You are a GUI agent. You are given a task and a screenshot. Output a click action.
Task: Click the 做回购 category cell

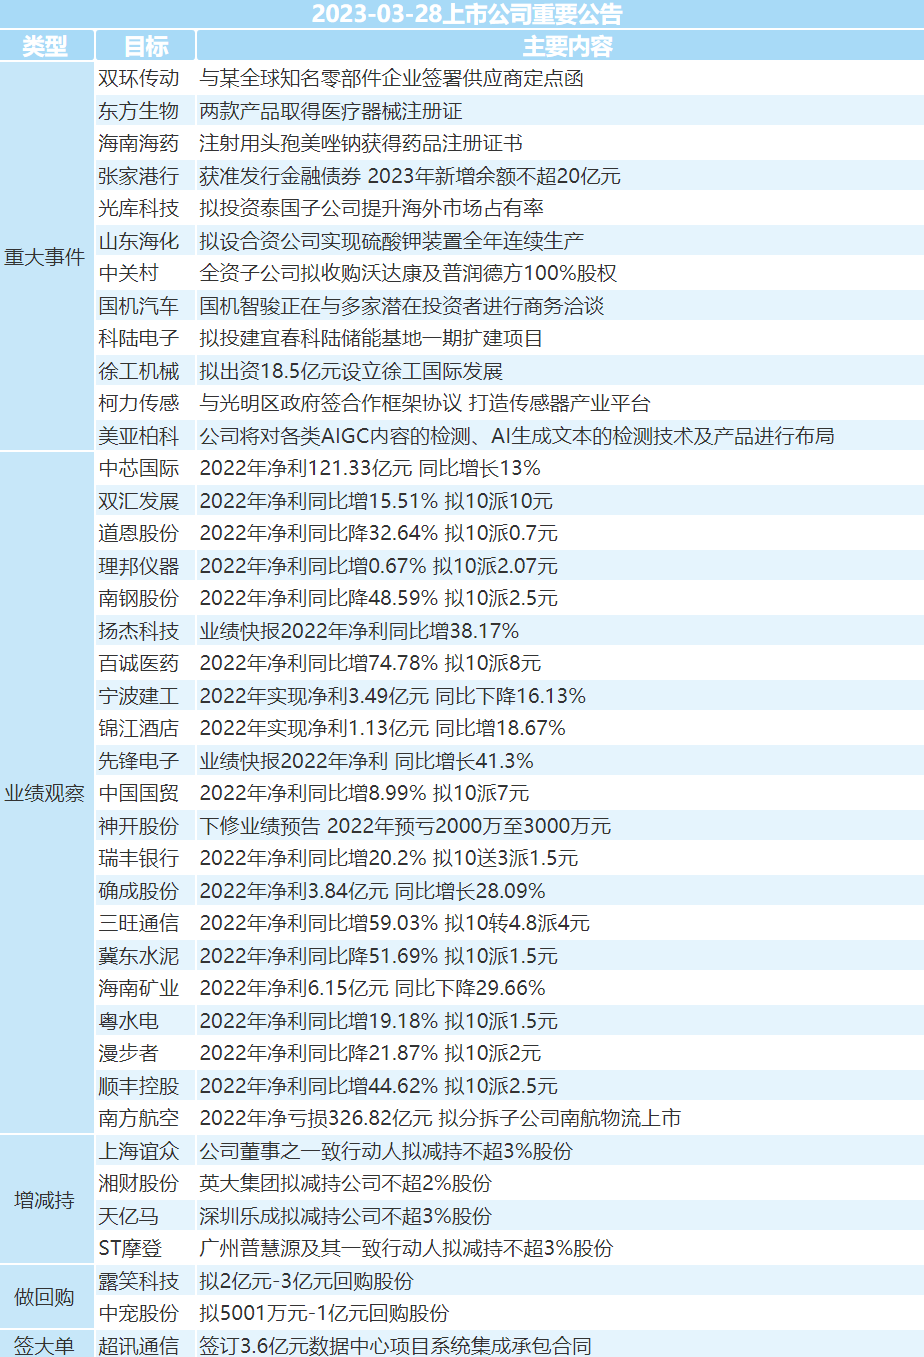pos(46,1297)
